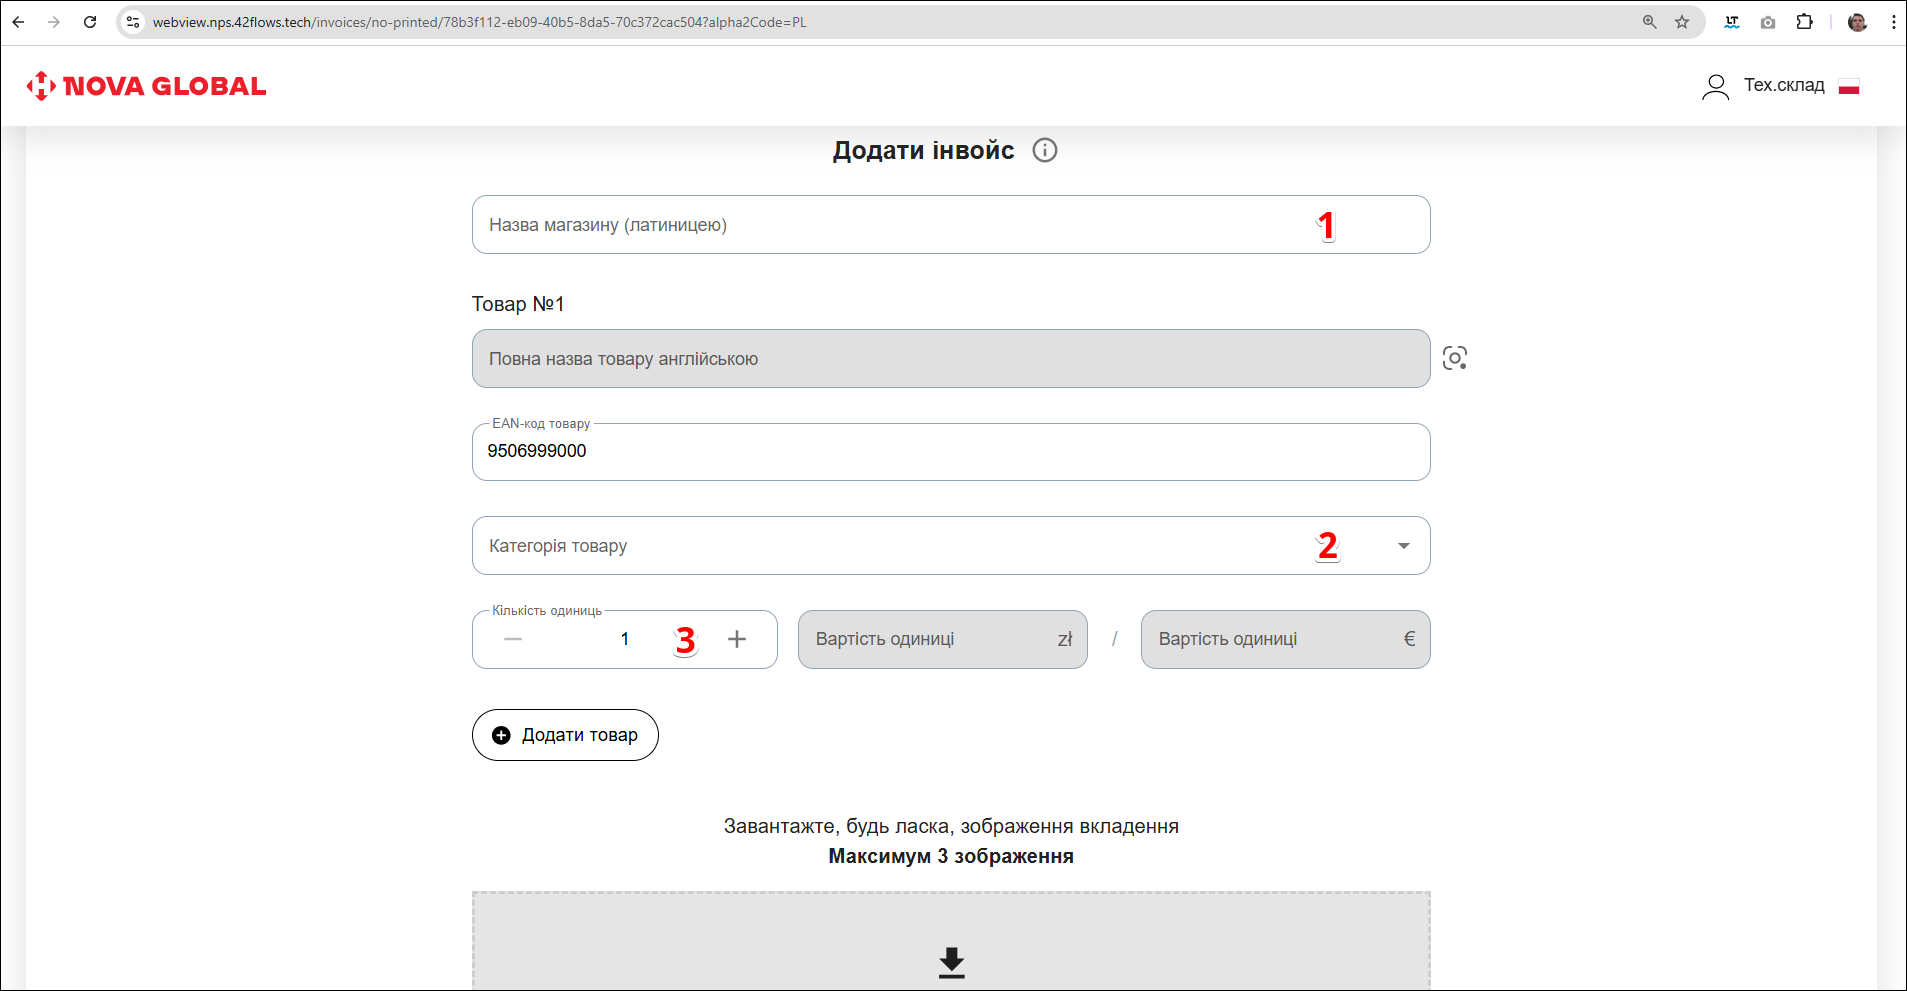This screenshot has height=991, width=1907.
Task: Click the scan icon next to product name
Action: [1454, 358]
